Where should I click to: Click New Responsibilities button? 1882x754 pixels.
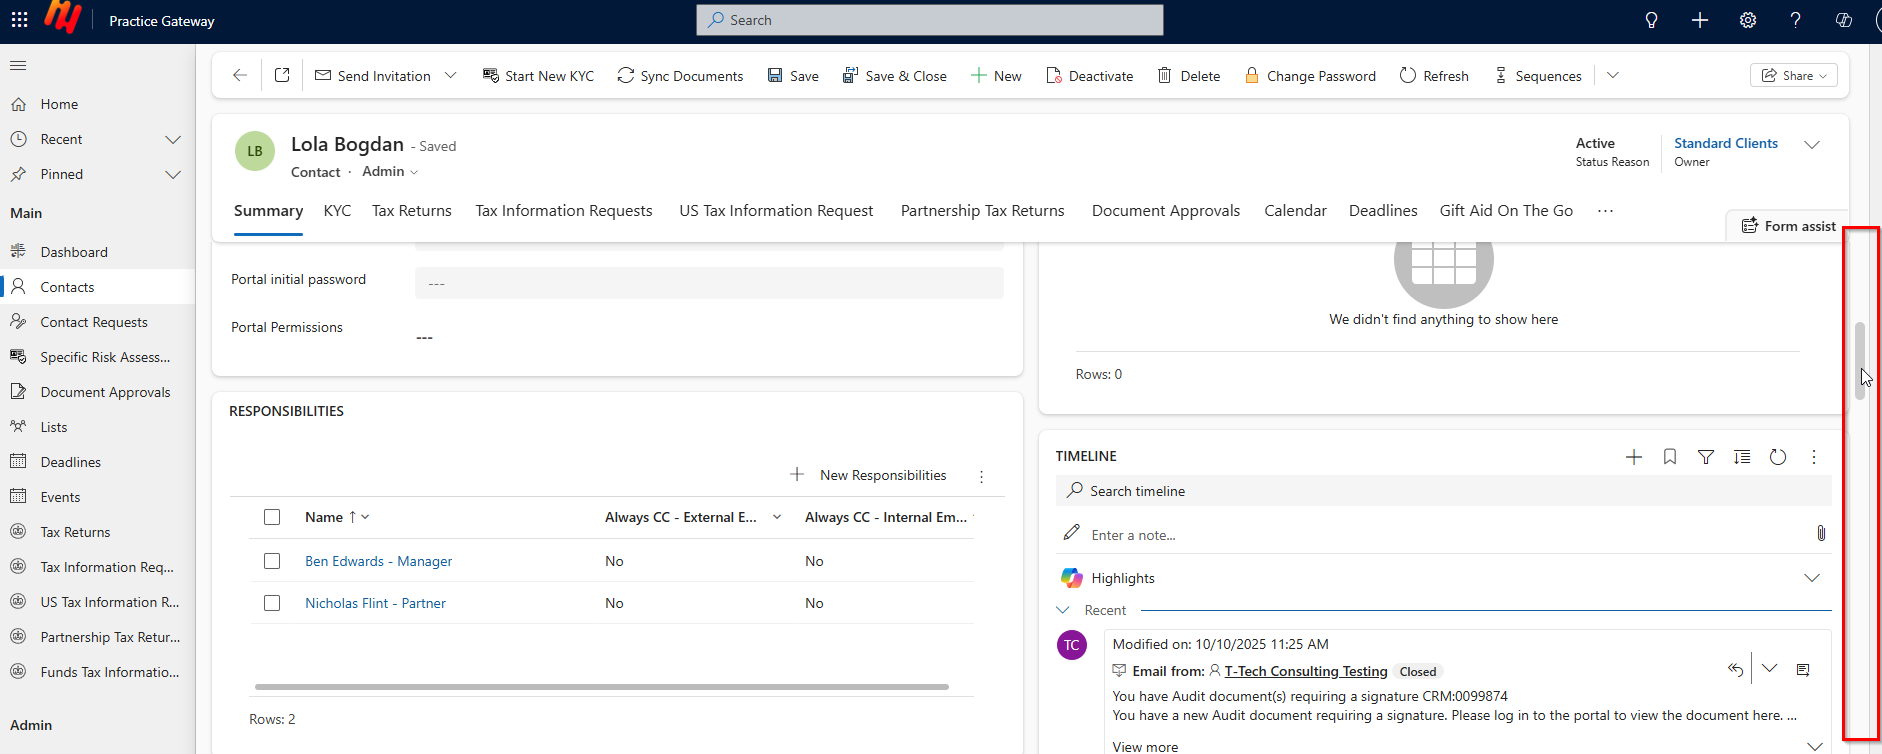pyautogui.click(x=868, y=475)
